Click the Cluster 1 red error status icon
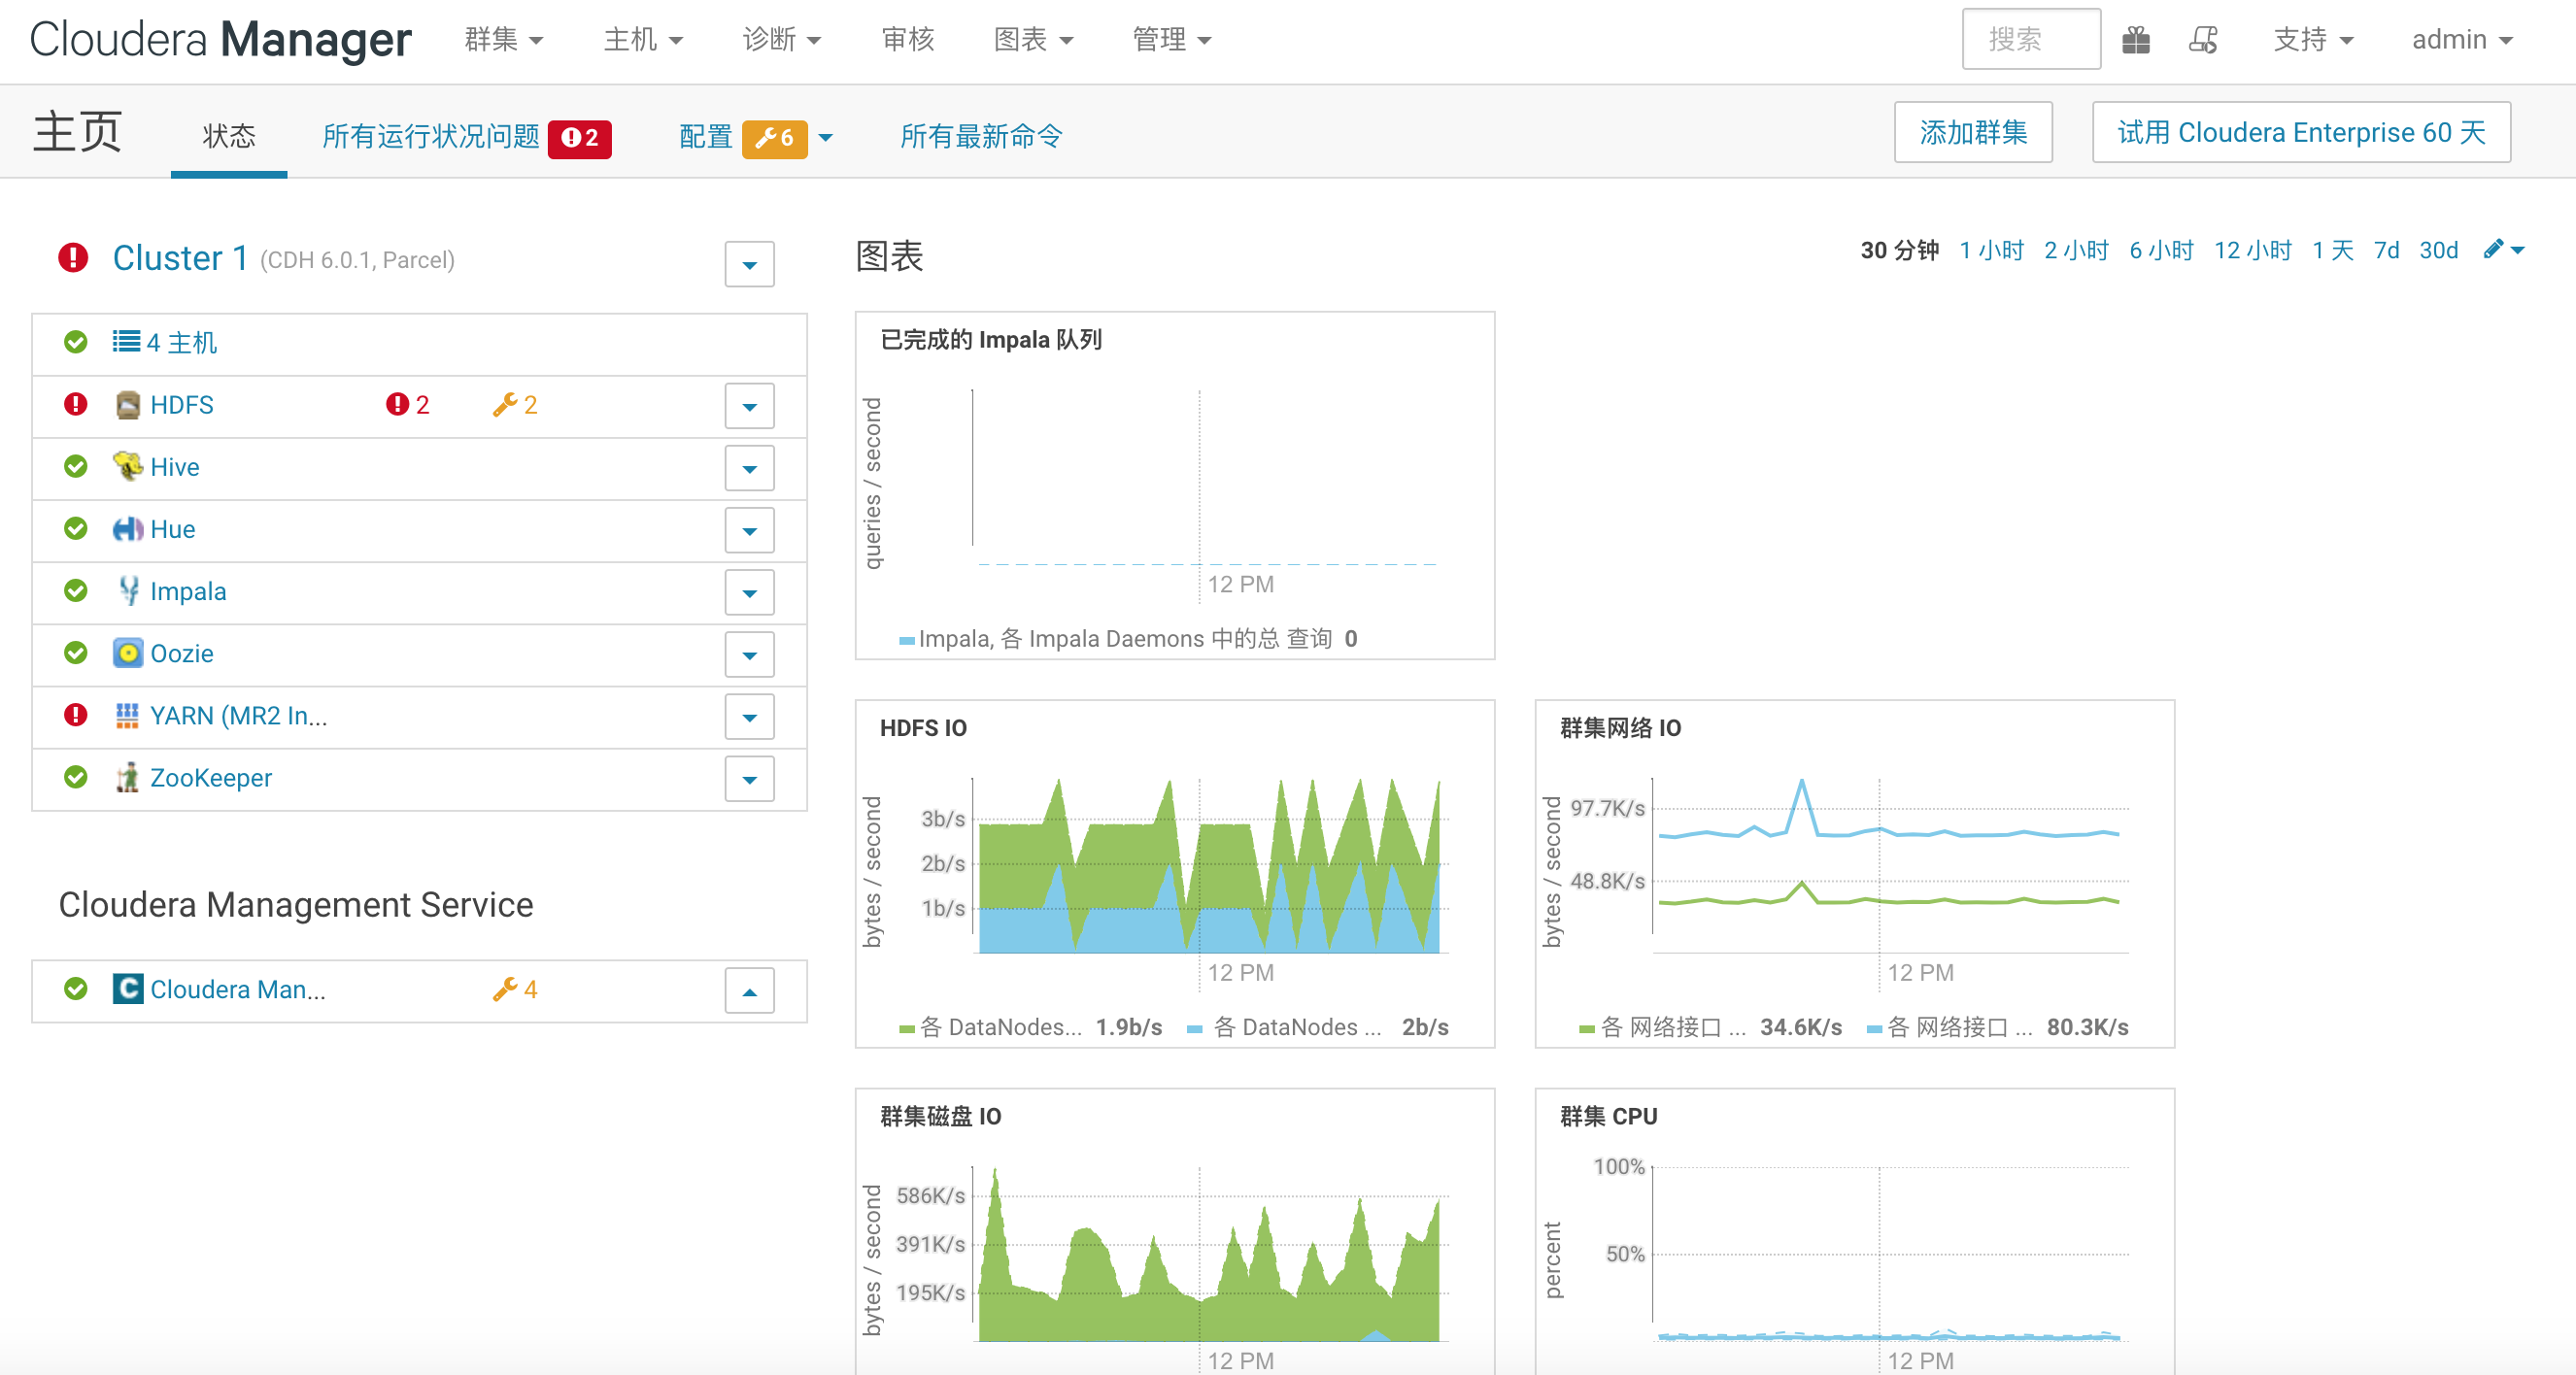 coord(73,258)
